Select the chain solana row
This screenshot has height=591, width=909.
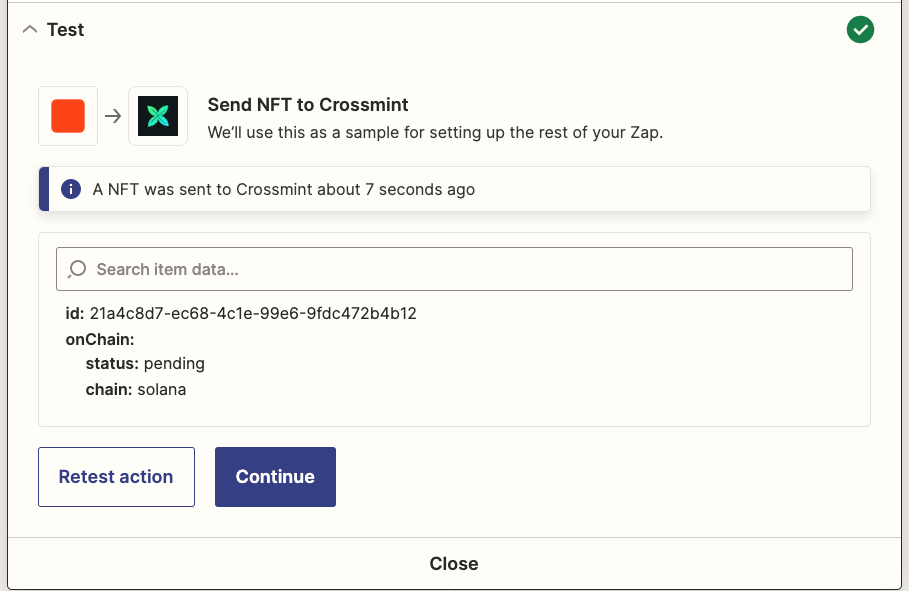tap(136, 389)
